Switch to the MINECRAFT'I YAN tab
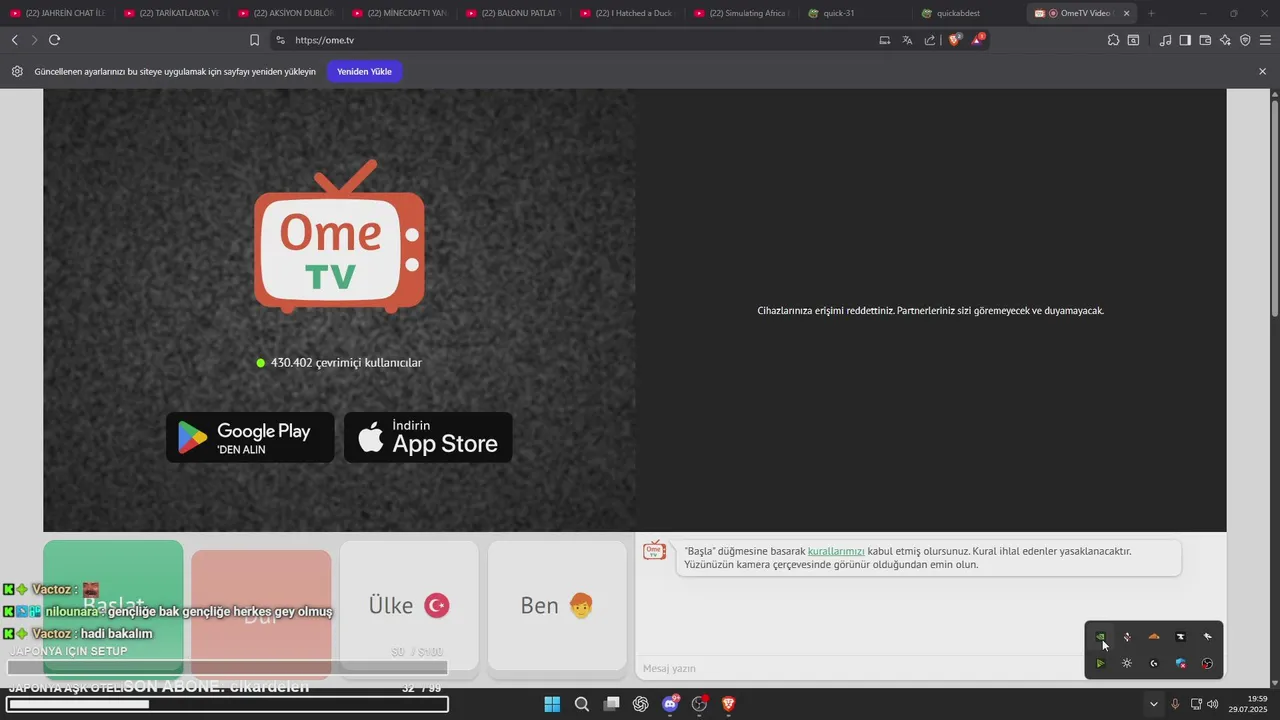The image size is (1280, 720). click(x=399, y=13)
